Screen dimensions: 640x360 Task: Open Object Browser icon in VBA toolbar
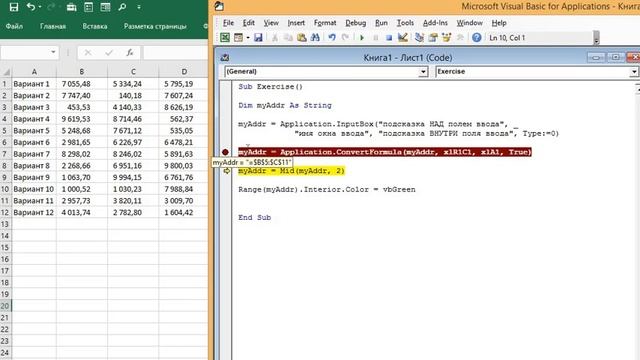446,38
